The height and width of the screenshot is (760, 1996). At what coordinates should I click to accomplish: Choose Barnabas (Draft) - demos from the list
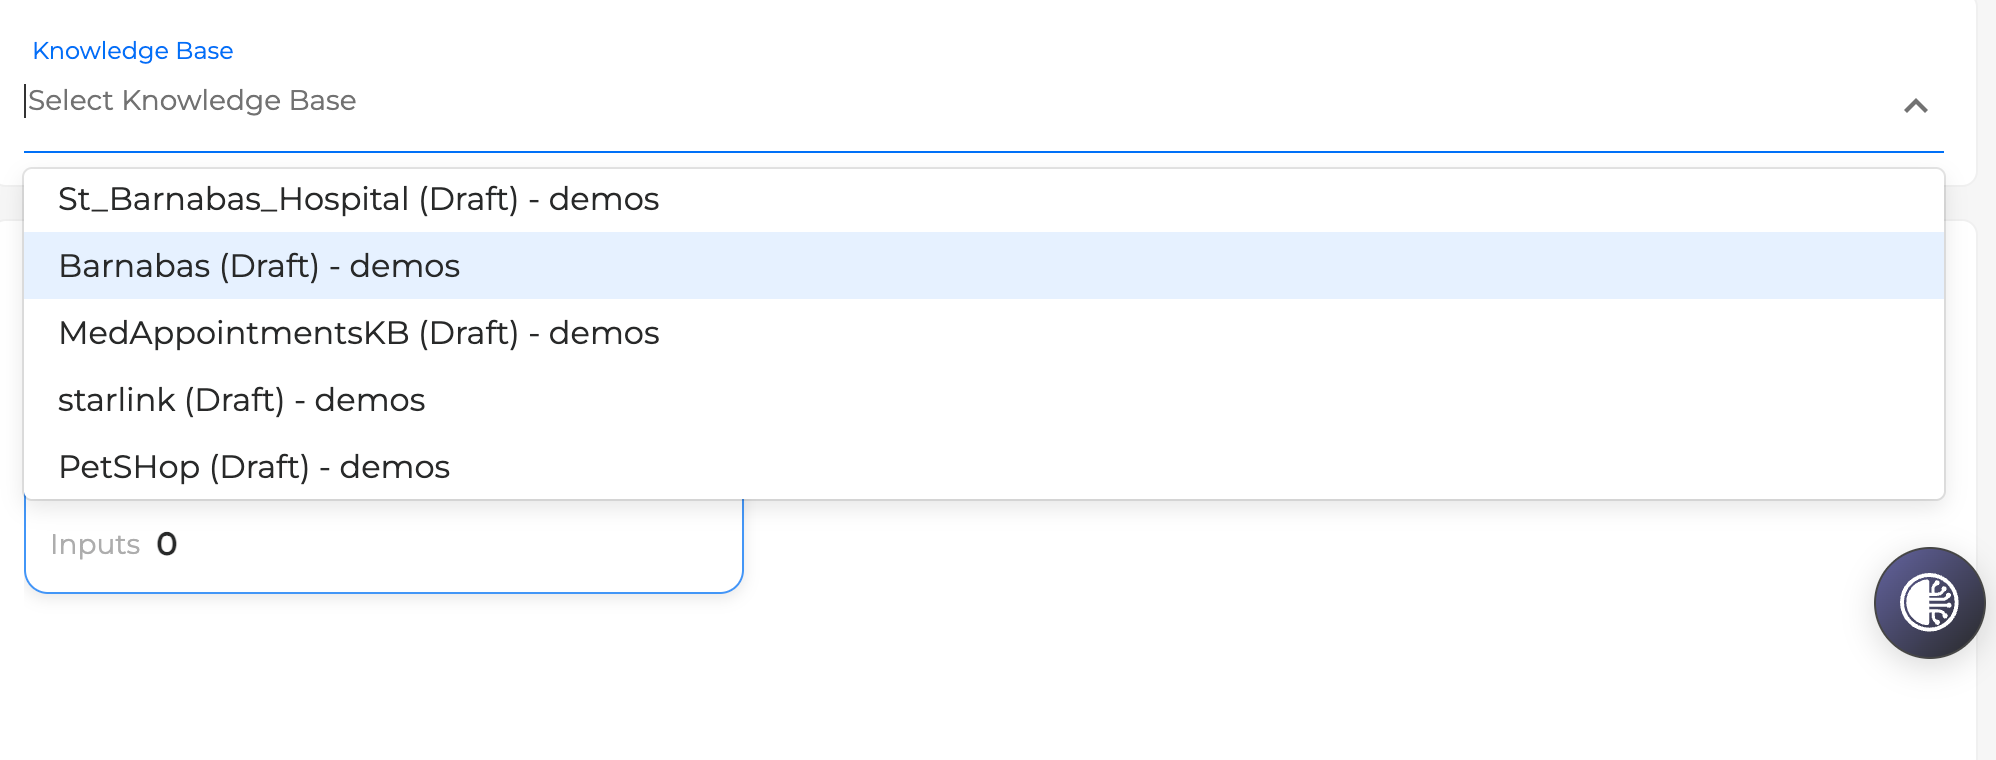pyautogui.click(x=260, y=266)
